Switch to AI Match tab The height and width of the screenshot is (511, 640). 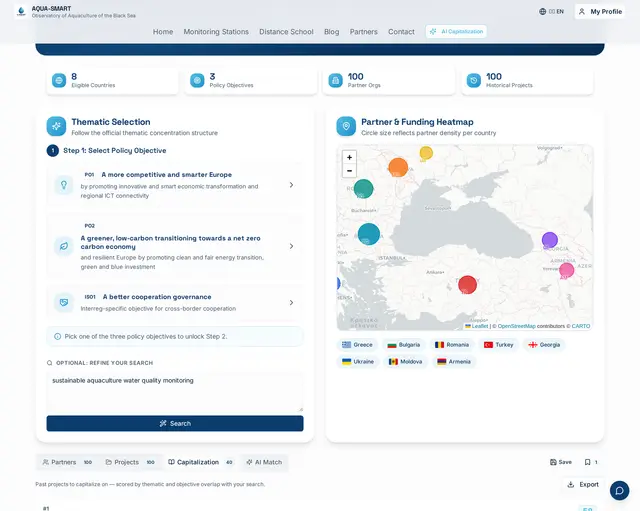[264, 462]
